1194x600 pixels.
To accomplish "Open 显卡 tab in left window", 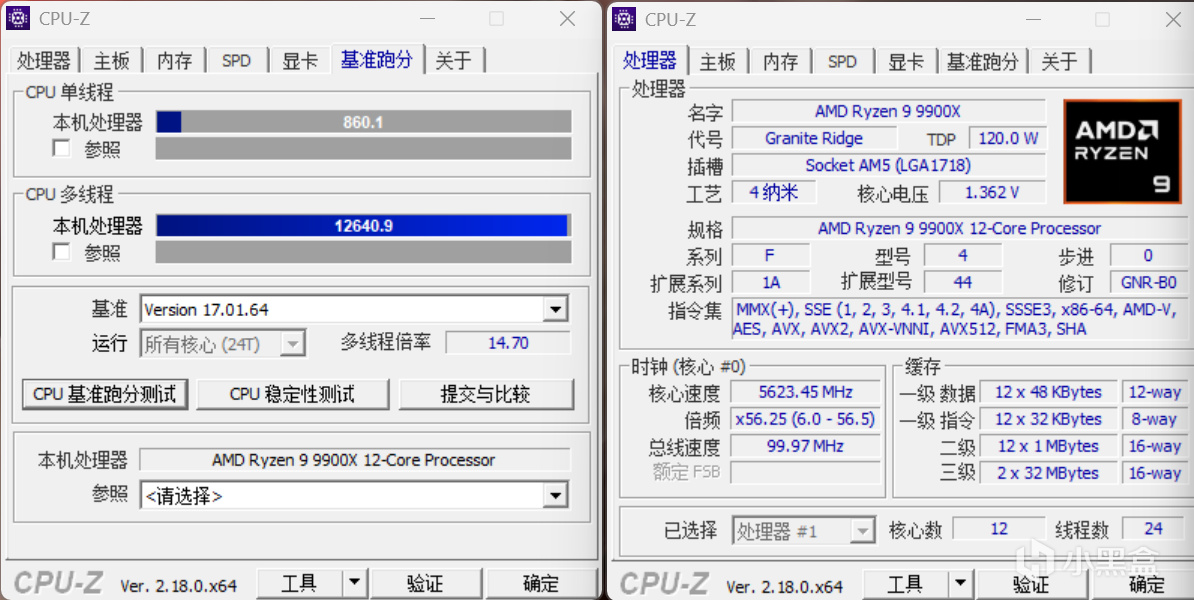I will tap(300, 61).
